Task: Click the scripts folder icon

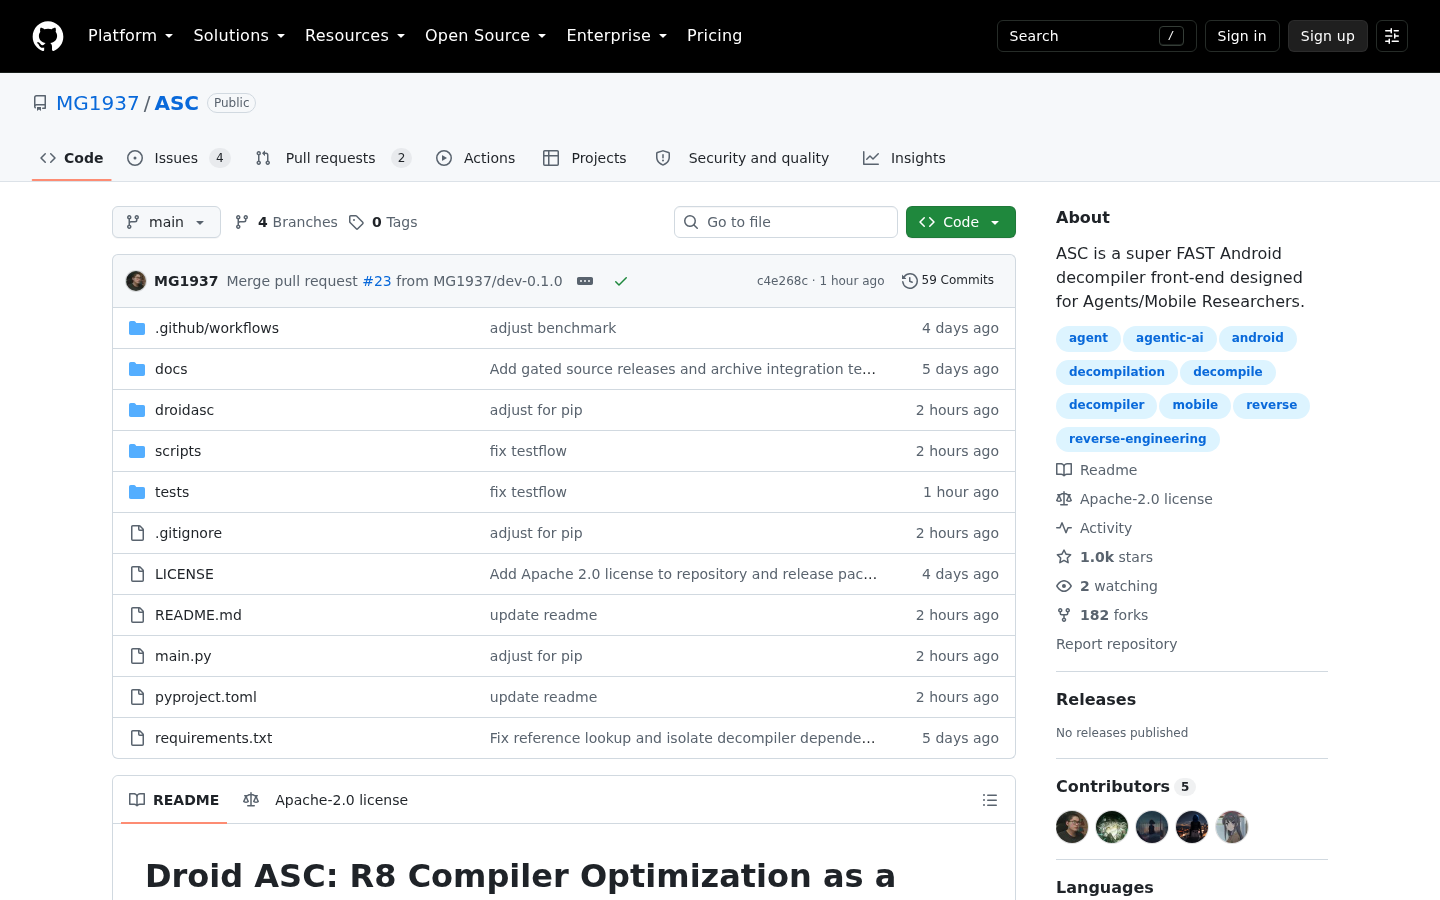Action: pyautogui.click(x=137, y=451)
